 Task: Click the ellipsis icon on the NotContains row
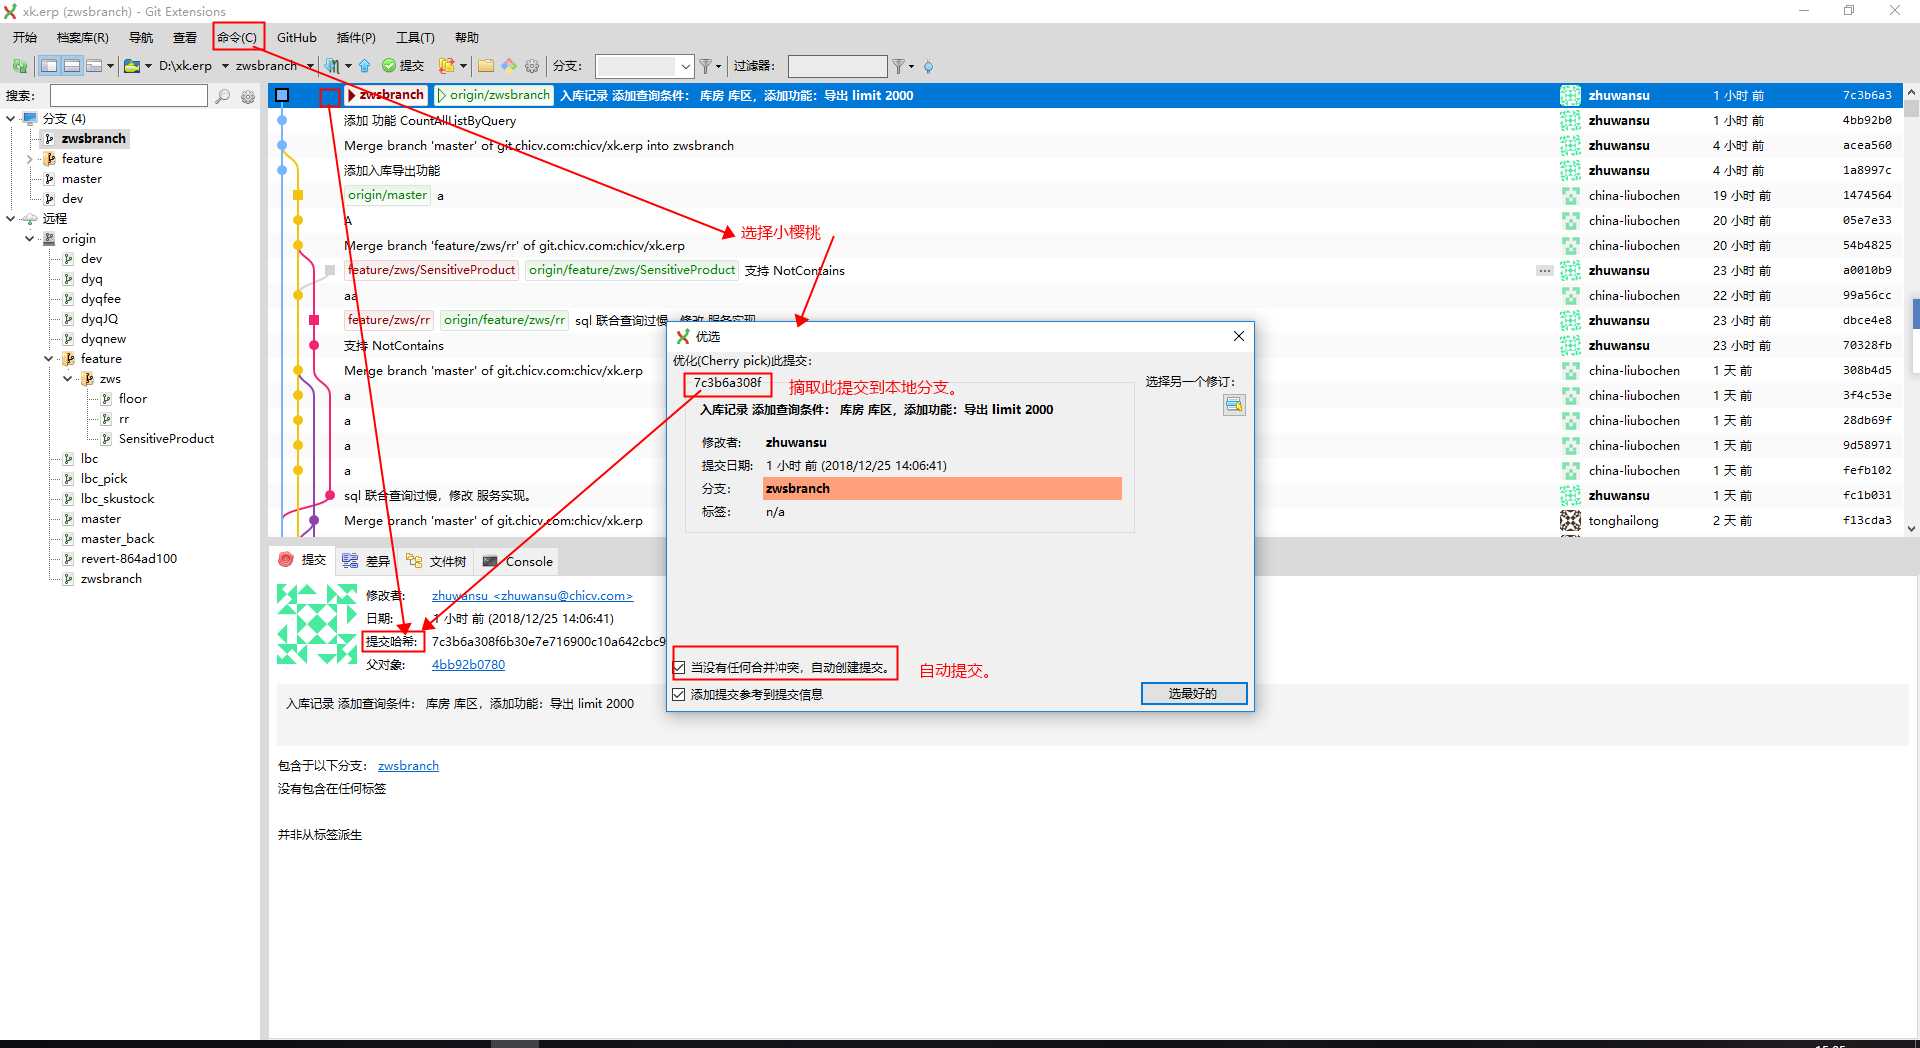[x=1544, y=270]
